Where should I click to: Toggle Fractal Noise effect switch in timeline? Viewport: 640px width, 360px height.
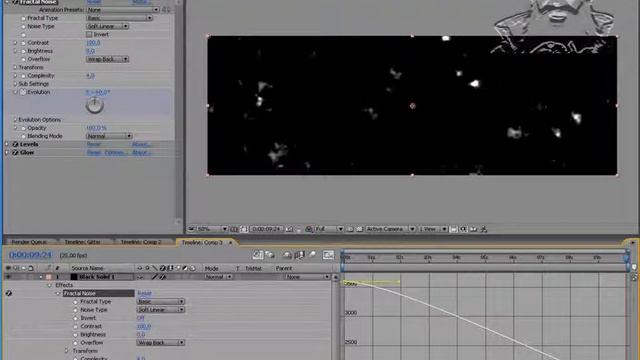pyautogui.click(x=9, y=293)
